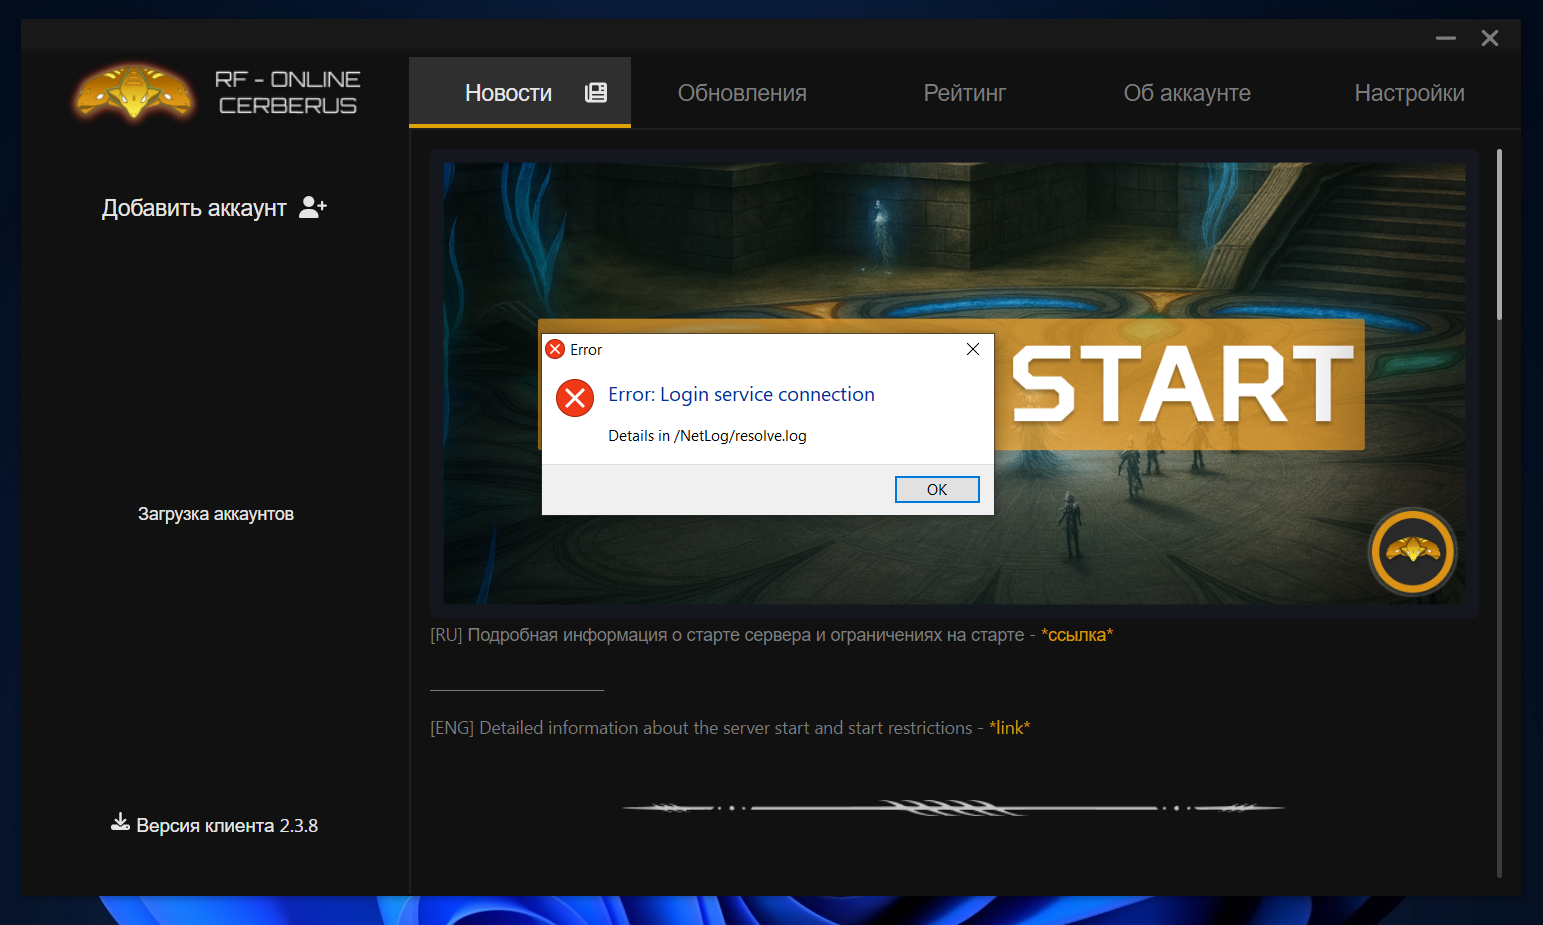Follow the *ссылка* link in Russian news
The image size is (1543, 925).
pos(1077,635)
